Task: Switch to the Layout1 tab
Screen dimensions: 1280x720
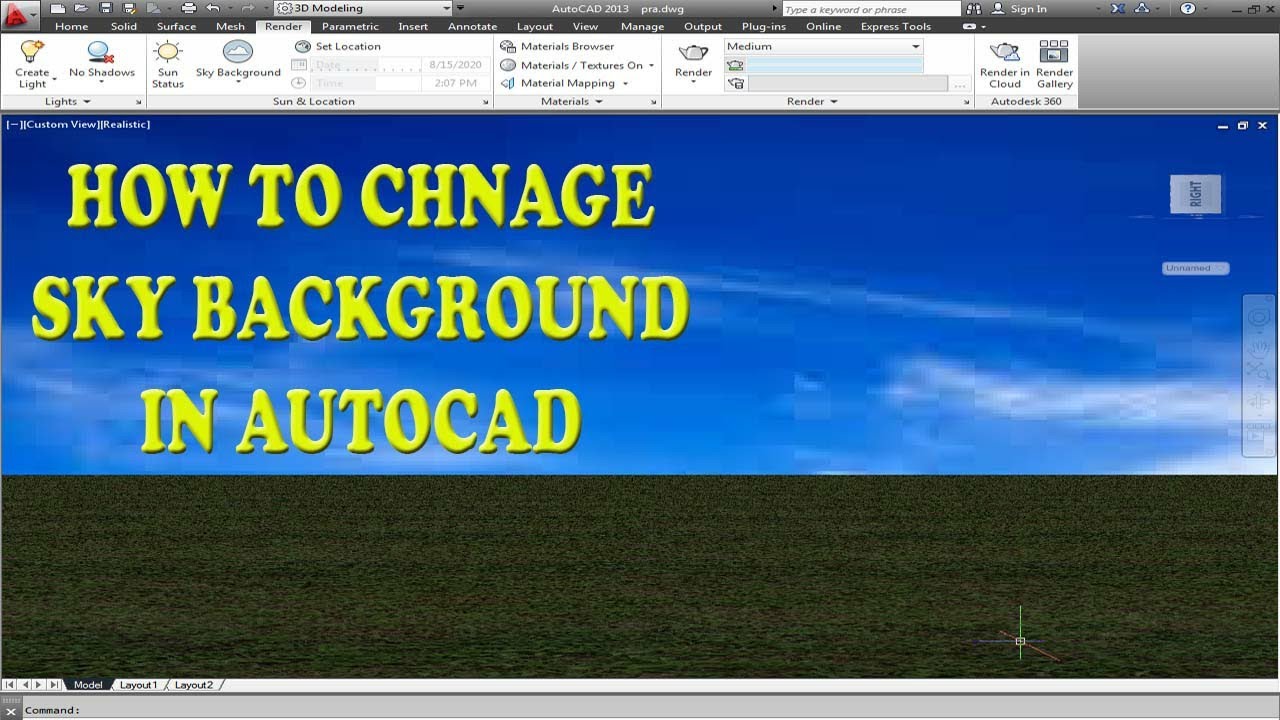Action: pyautogui.click(x=138, y=685)
